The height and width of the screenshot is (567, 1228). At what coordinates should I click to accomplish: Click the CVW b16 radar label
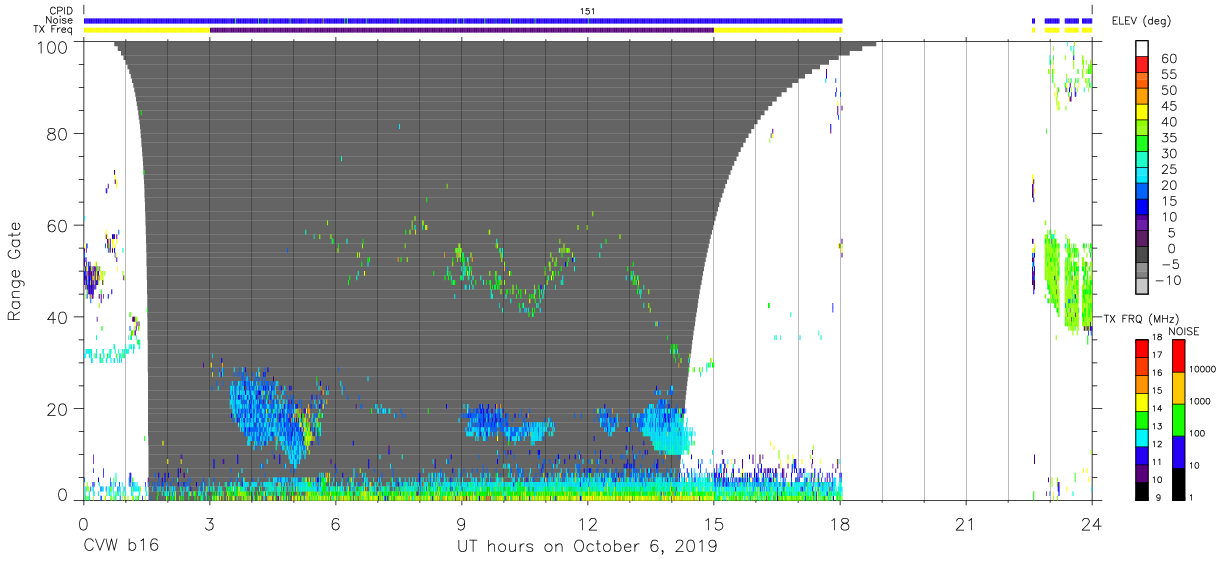point(120,547)
